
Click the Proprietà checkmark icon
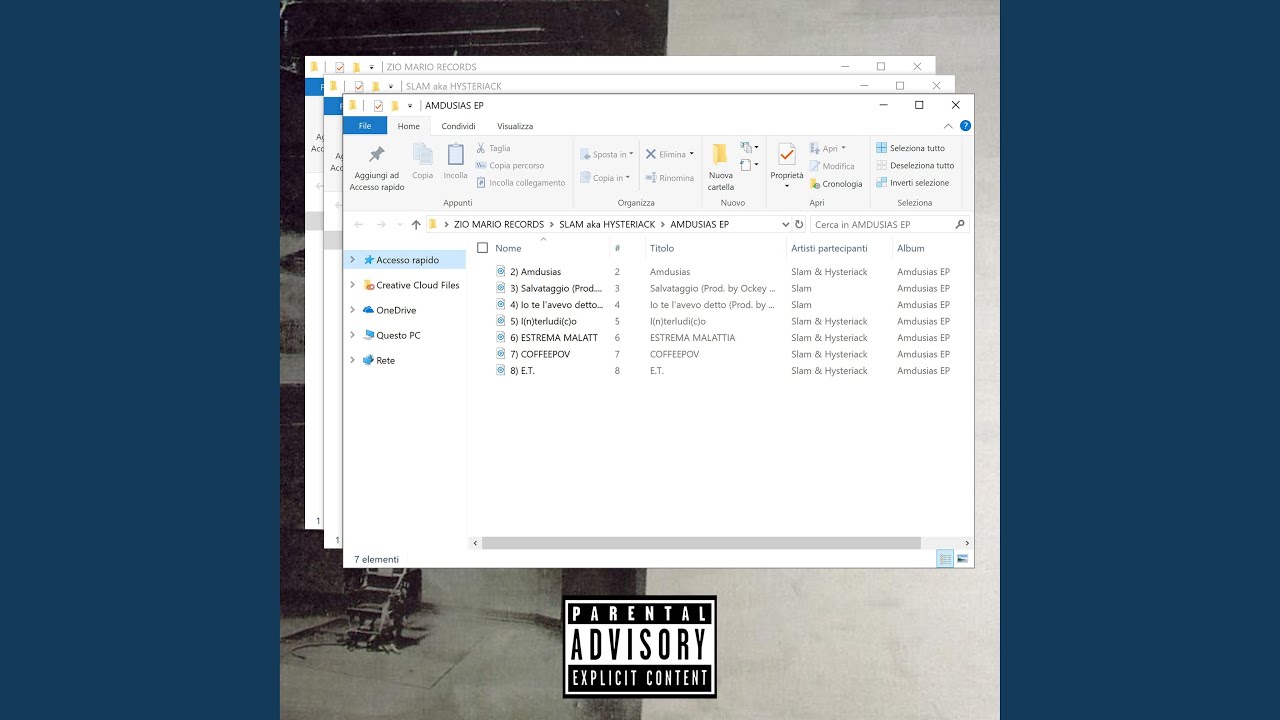click(x=787, y=154)
